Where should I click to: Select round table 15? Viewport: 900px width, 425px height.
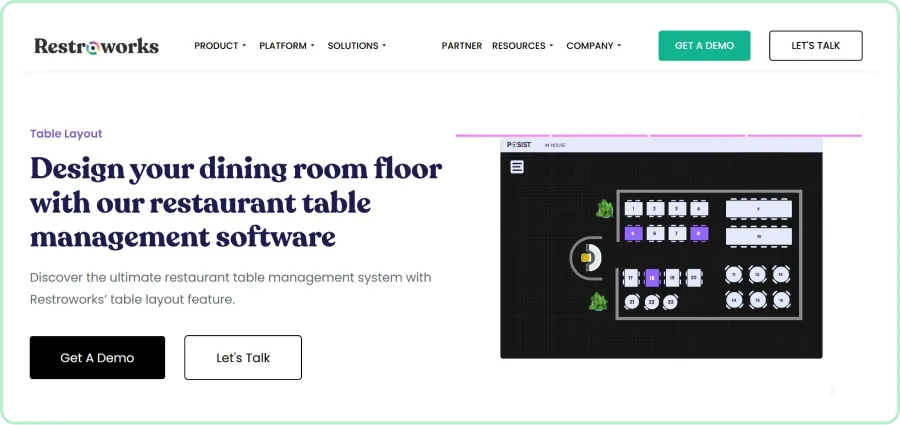click(x=757, y=300)
